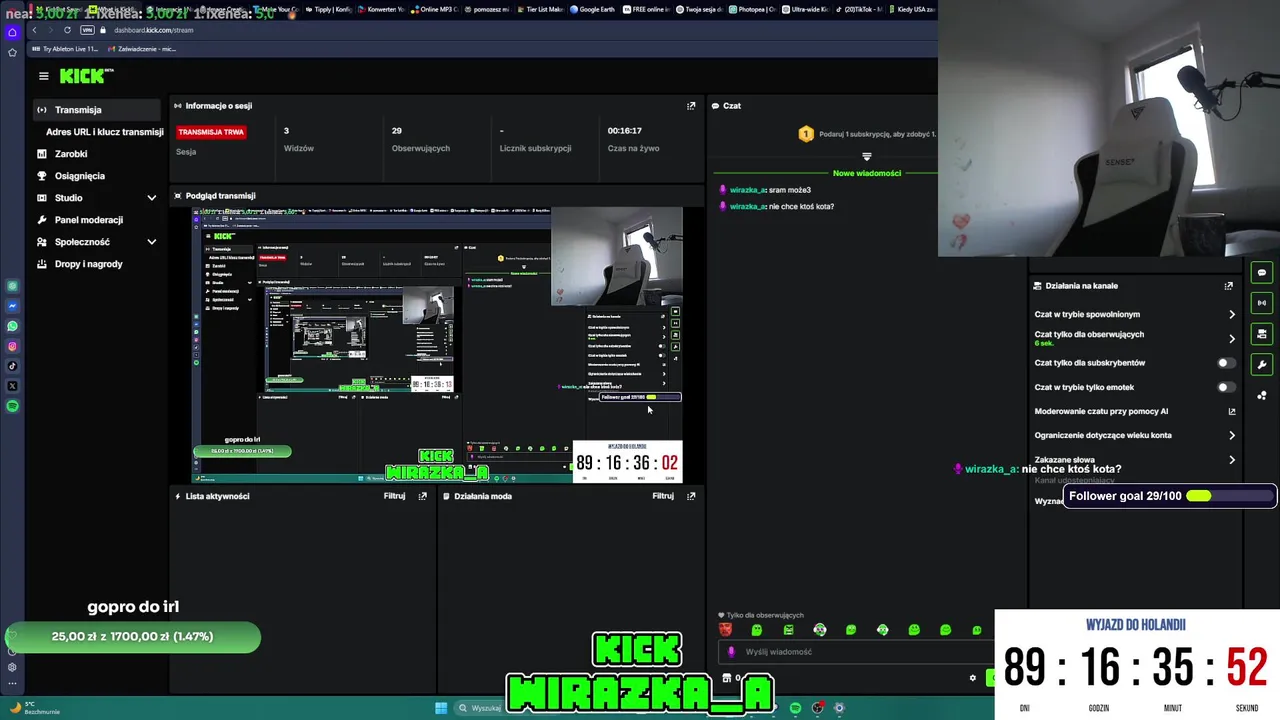
Task: Click the channel actions icon on right rail
Action: [1262, 334]
